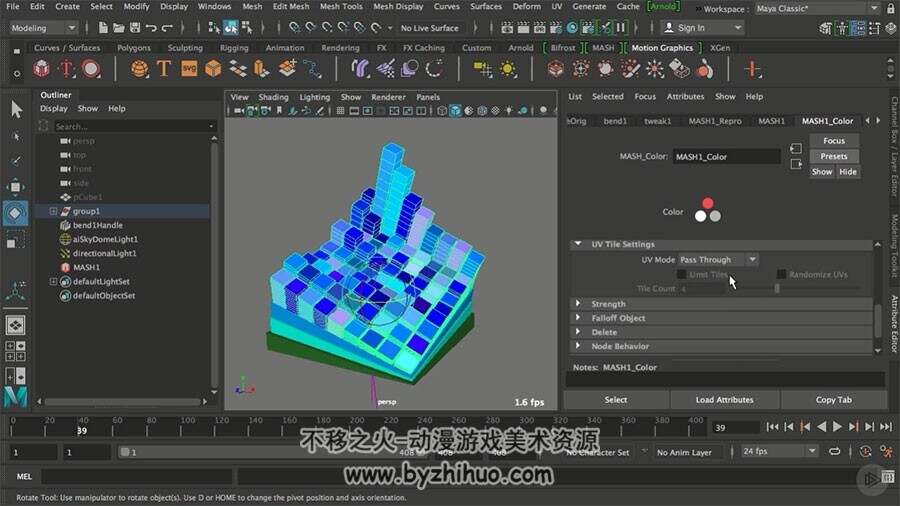Activate the Rotate tool in toolbox

[x=15, y=213]
